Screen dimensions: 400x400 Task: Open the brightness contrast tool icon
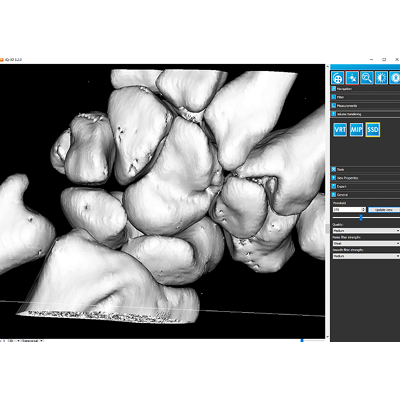(381, 78)
